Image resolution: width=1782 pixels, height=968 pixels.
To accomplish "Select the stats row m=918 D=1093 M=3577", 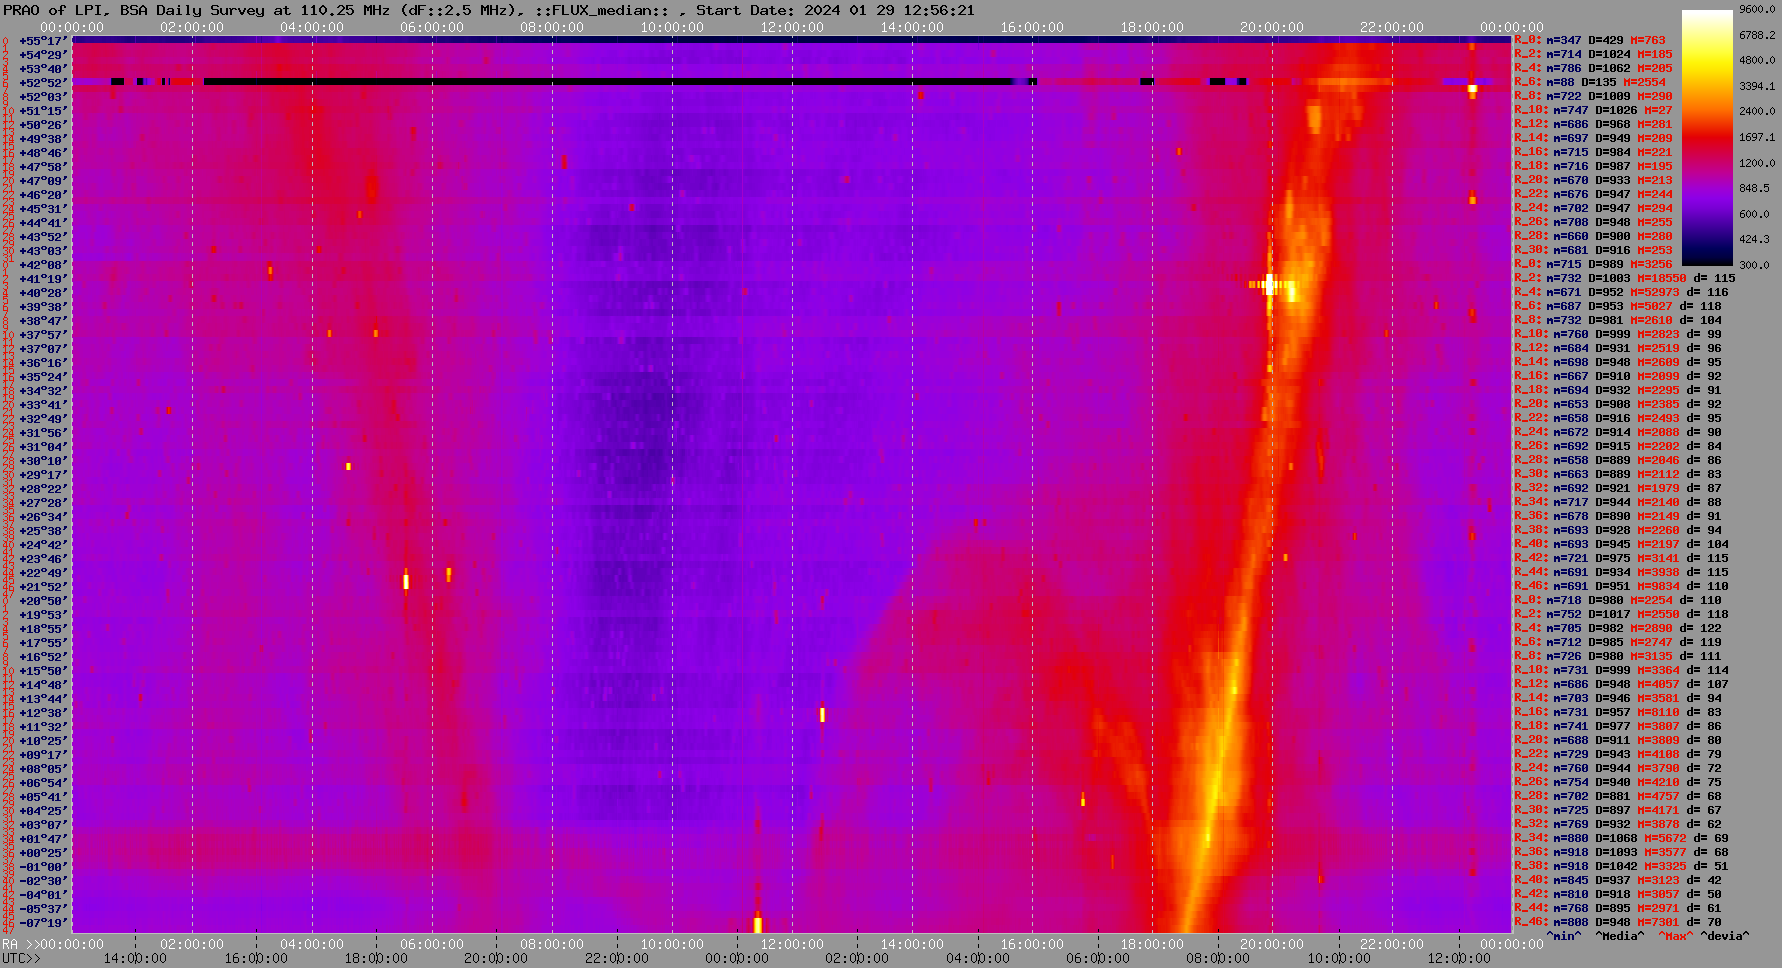I will coord(1622,852).
